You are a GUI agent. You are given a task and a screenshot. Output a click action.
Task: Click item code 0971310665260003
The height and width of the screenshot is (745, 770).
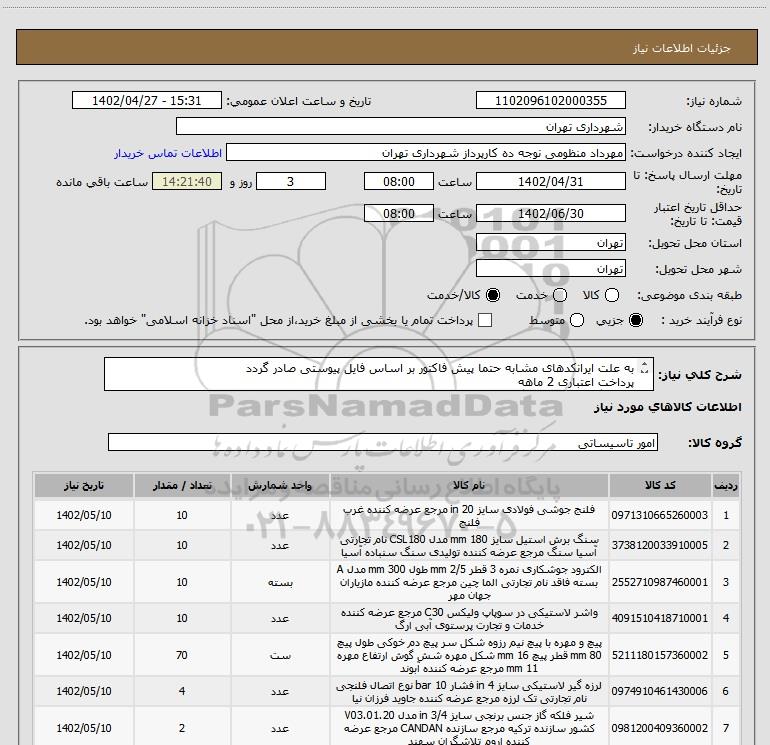click(x=660, y=515)
